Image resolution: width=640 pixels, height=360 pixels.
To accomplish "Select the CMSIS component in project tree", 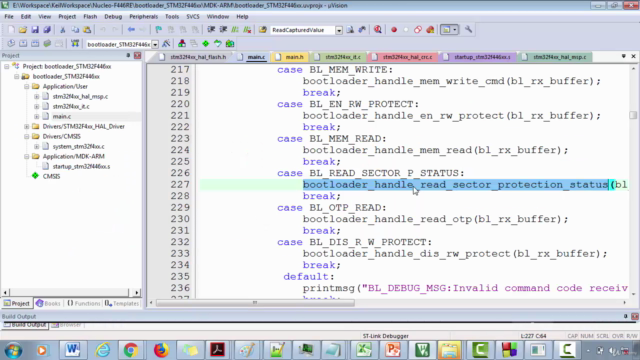I will click(x=51, y=176).
